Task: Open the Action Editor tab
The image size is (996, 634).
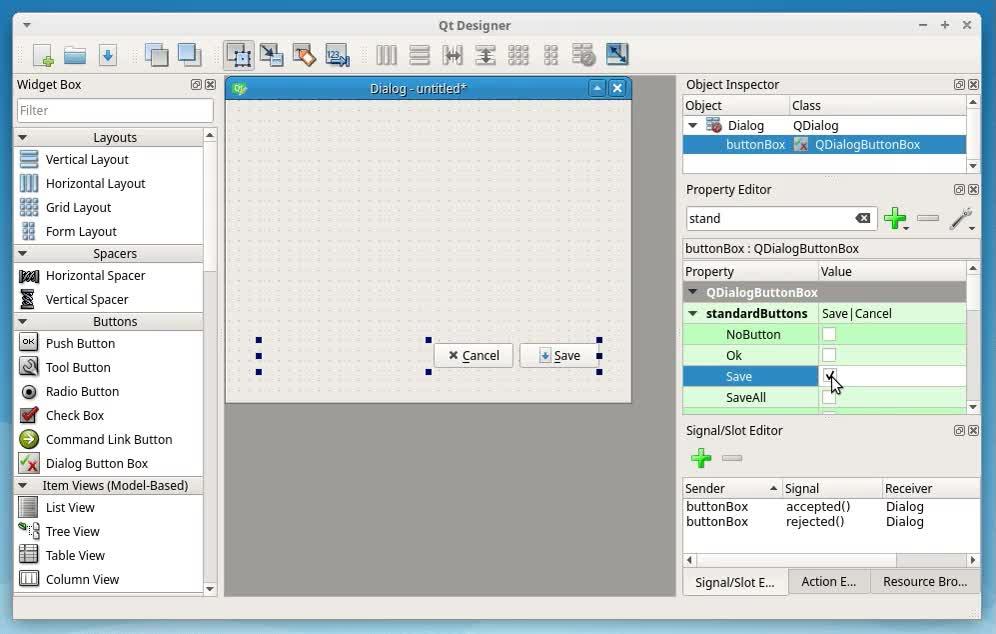Action: click(828, 582)
